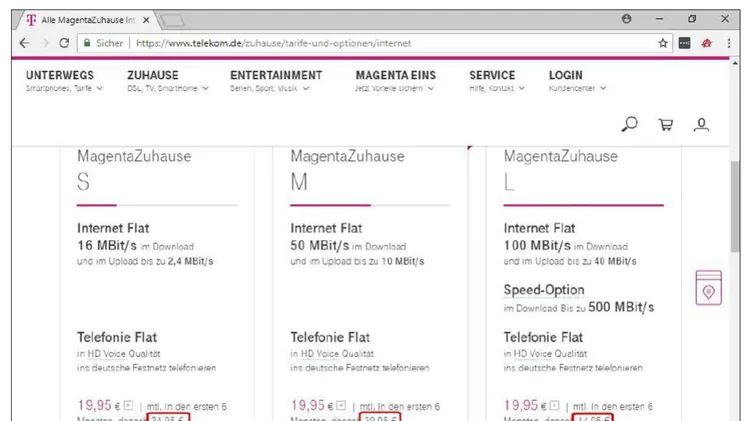
Task: Click the customer account person icon
Action: coord(701,125)
